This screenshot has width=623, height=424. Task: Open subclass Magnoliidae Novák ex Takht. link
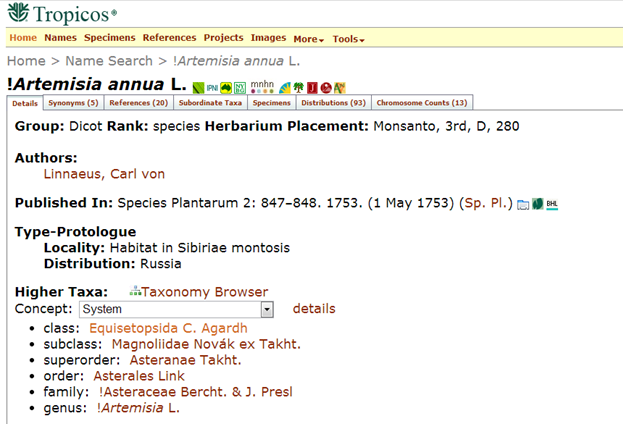click(206, 344)
